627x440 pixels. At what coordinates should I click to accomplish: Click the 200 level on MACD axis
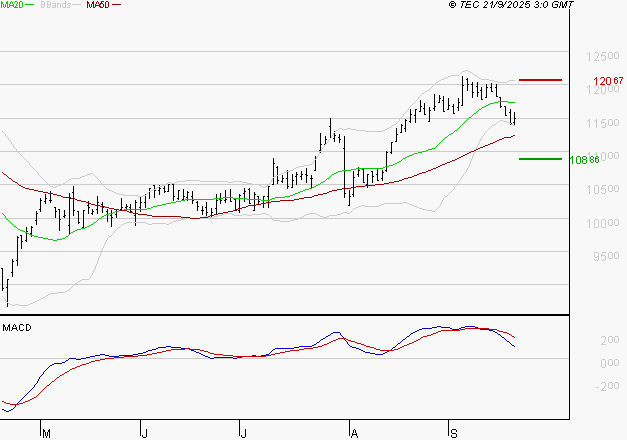581,341
